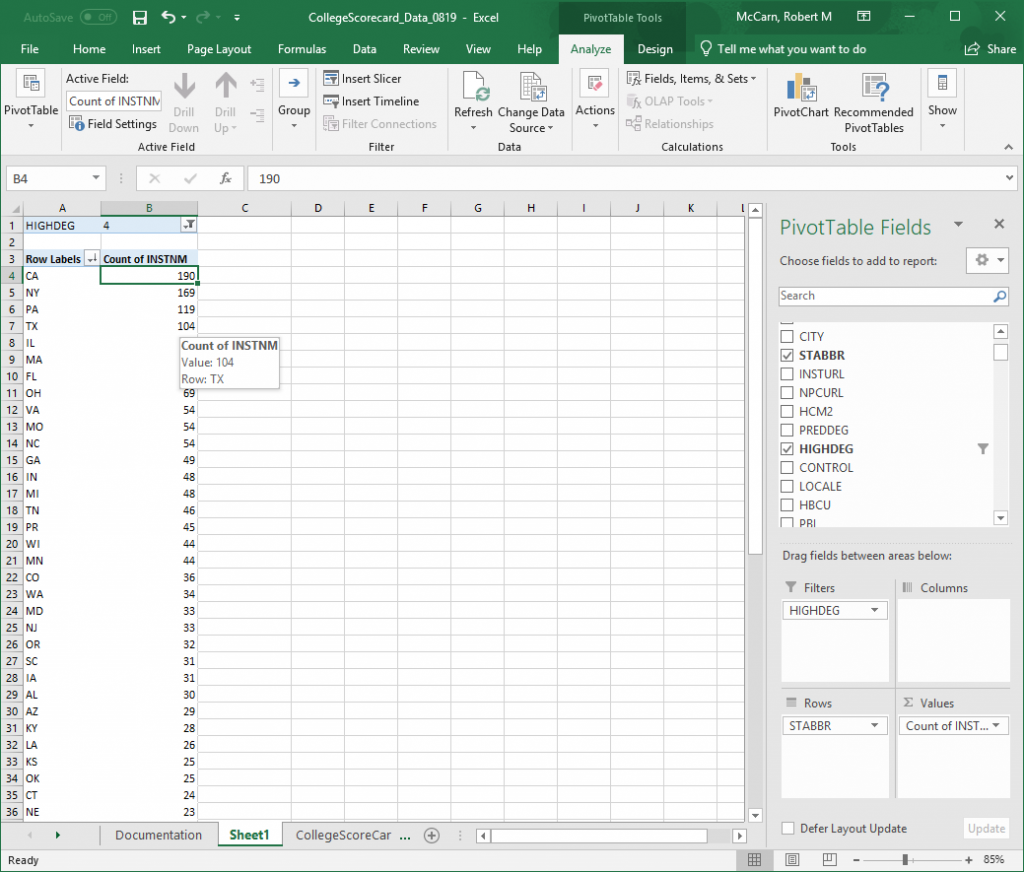The height and width of the screenshot is (872, 1024).
Task: Enable Defer Layout Update checkbox
Action: [788, 828]
